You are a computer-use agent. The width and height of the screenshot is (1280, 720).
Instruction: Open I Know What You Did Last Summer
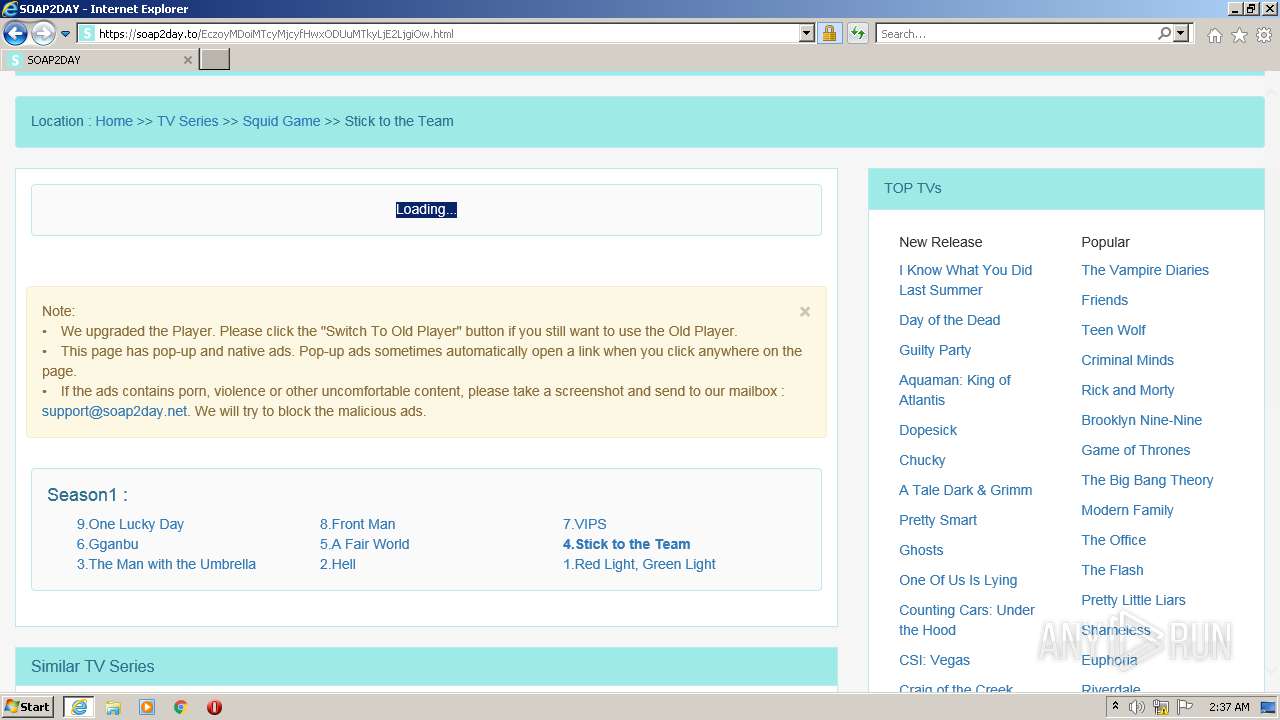965,280
